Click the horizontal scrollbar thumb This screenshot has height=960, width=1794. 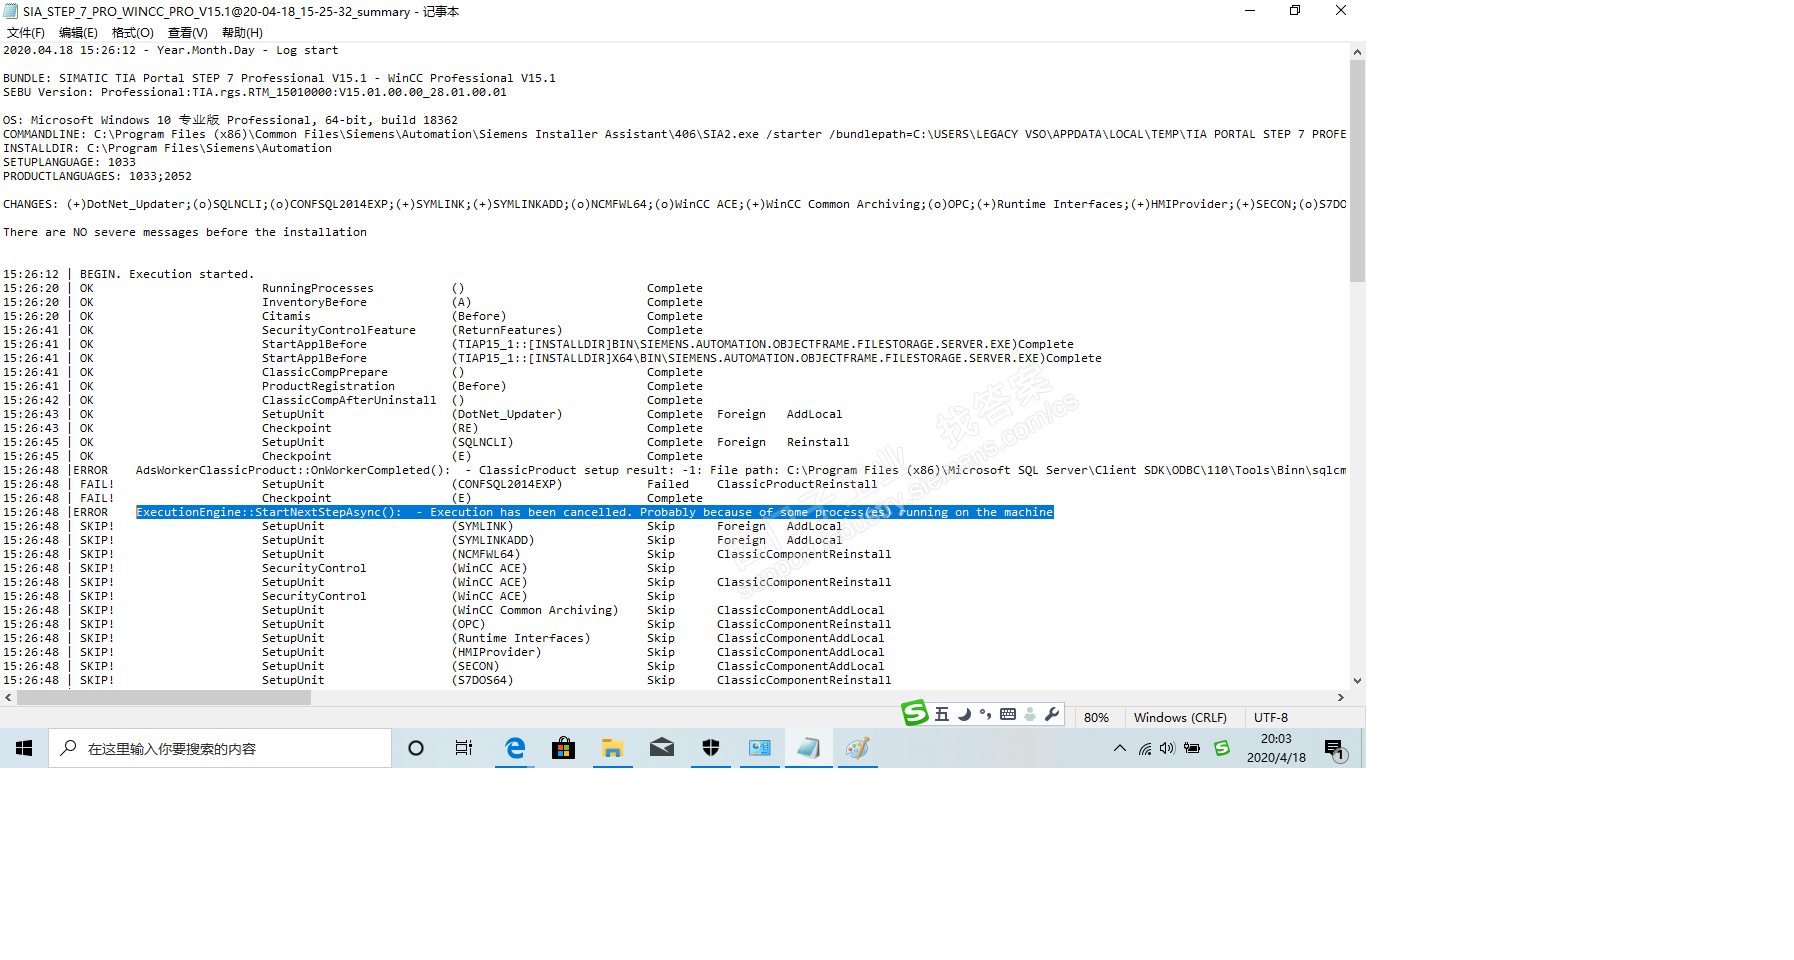click(164, 698)
